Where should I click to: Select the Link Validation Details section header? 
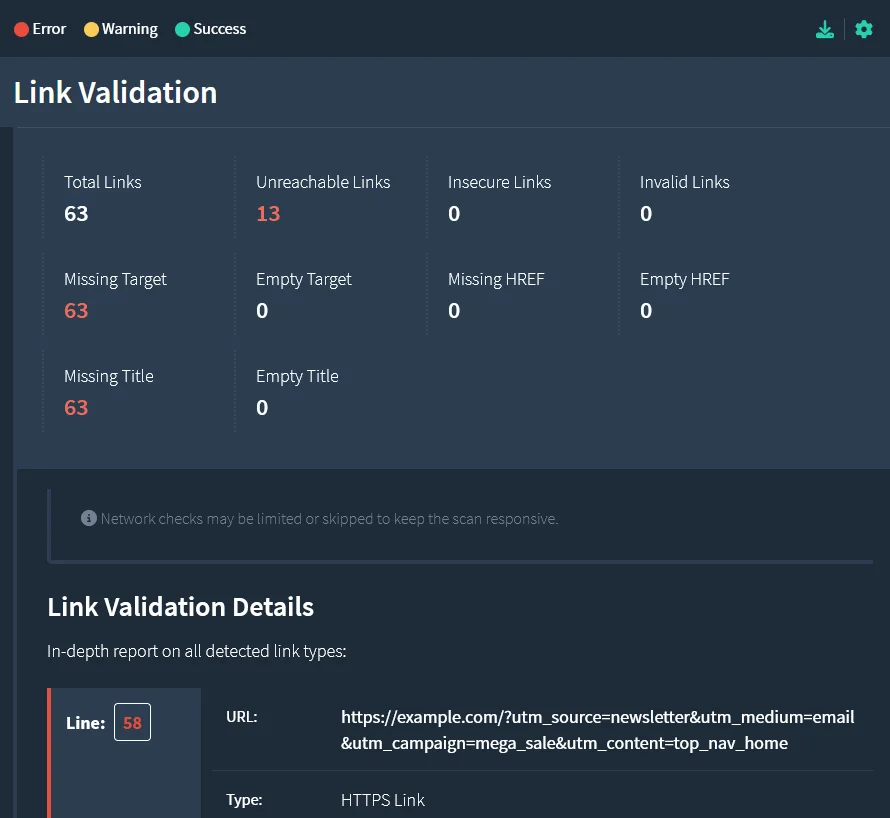click(180, 607)
